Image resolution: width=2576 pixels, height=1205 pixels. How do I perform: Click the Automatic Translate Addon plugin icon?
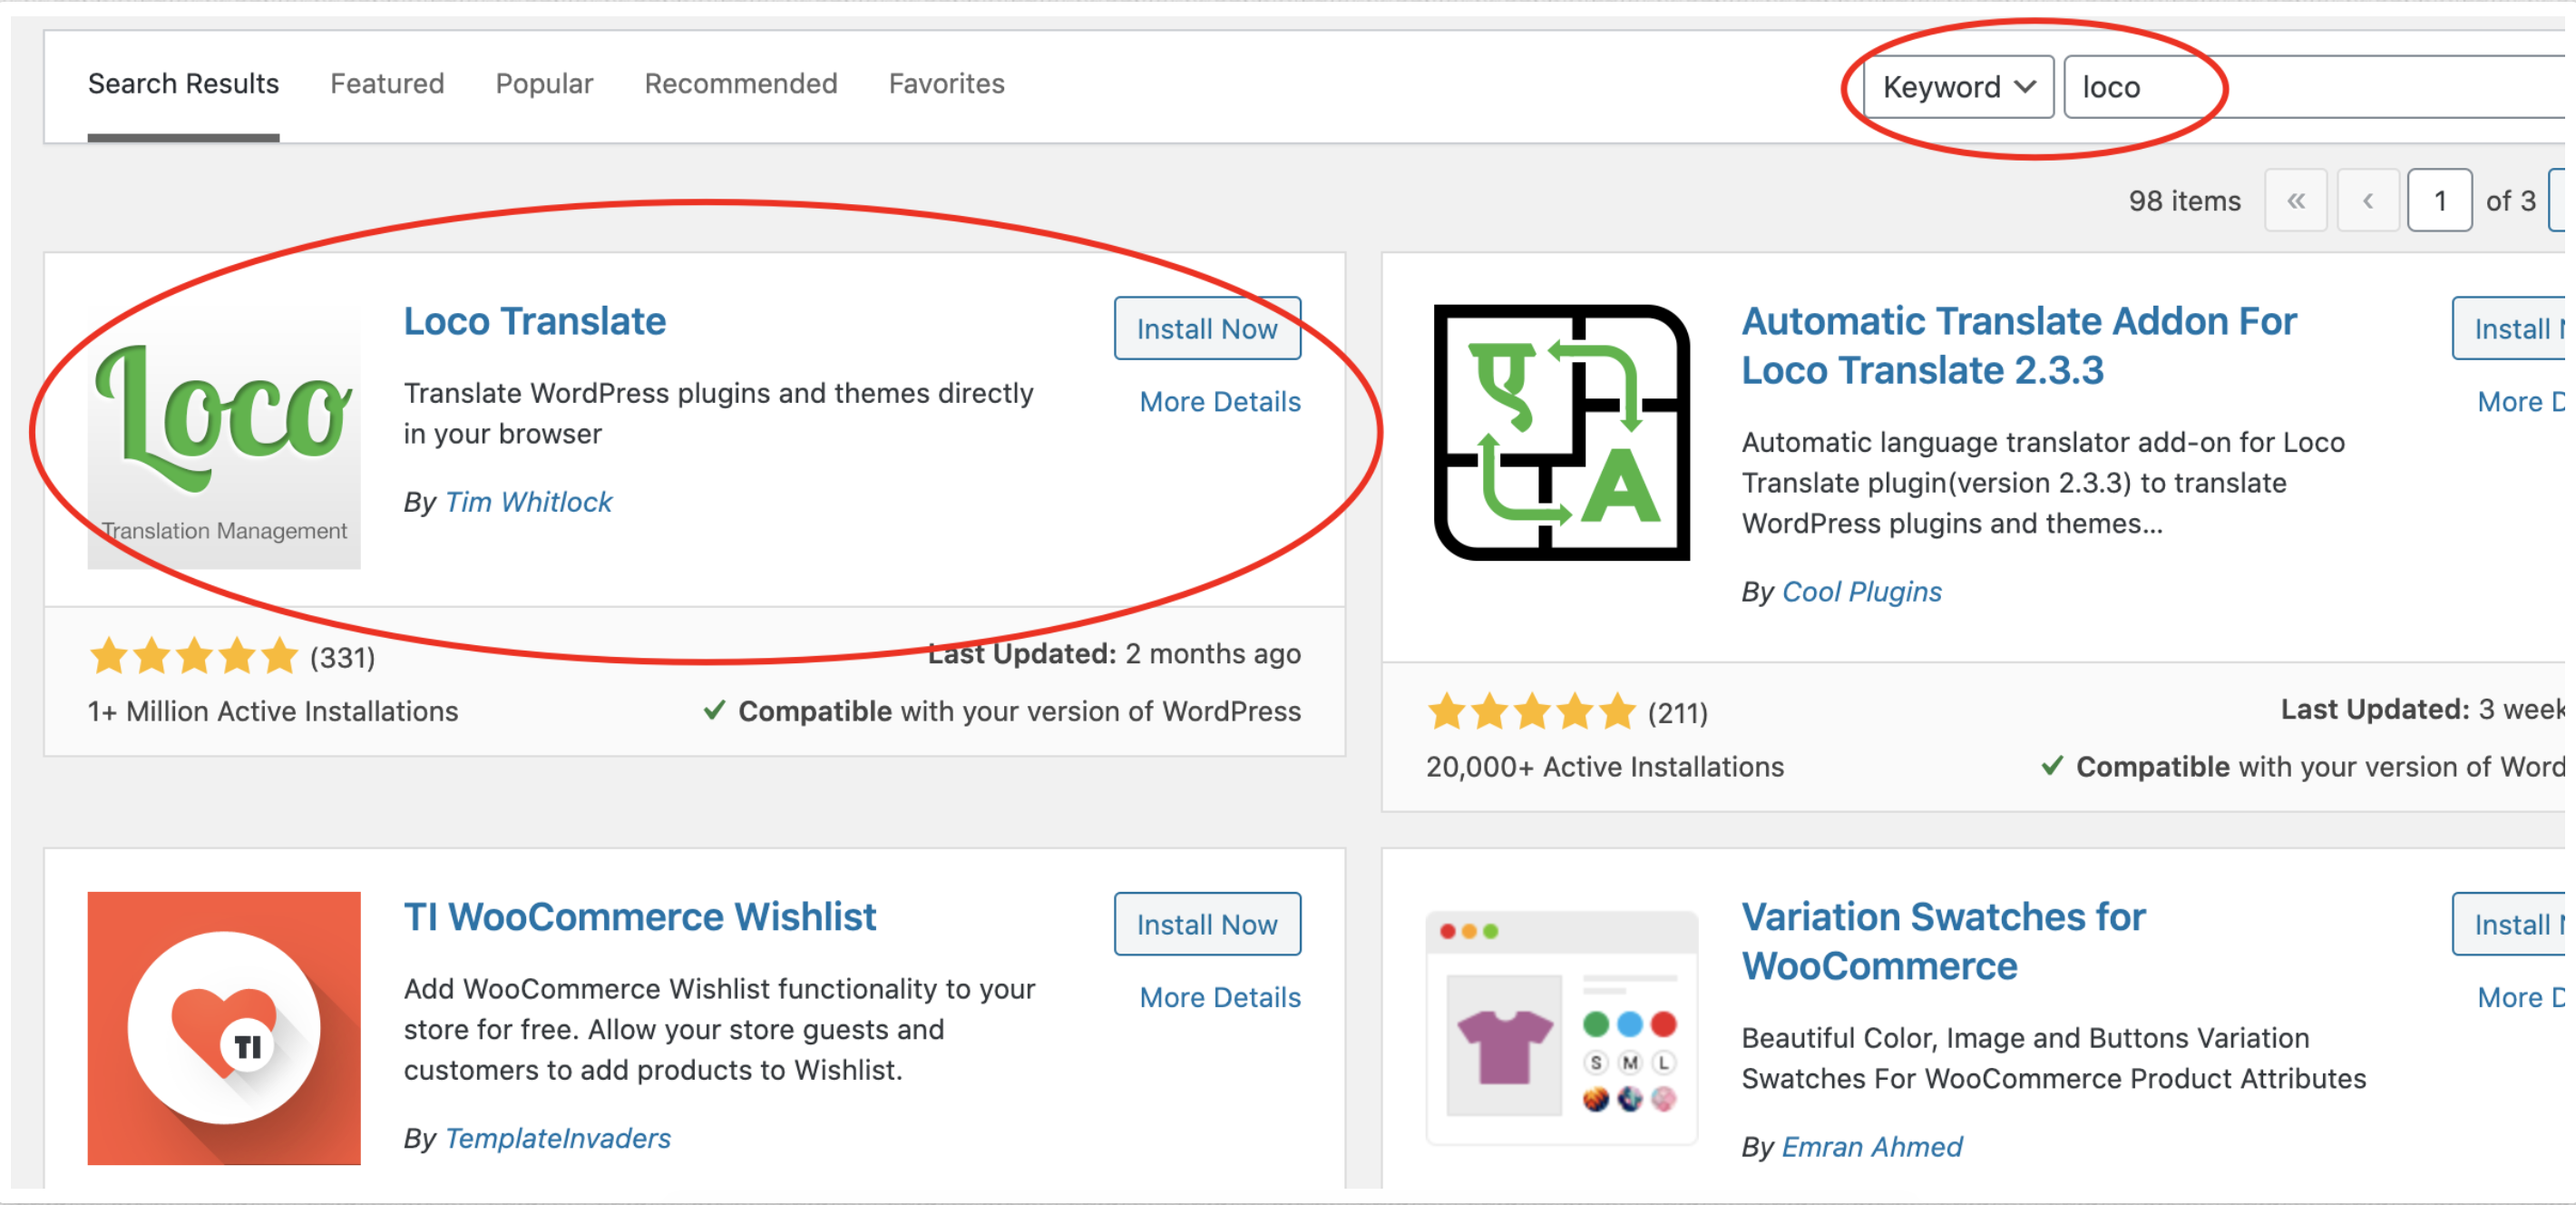point(1562,433)
